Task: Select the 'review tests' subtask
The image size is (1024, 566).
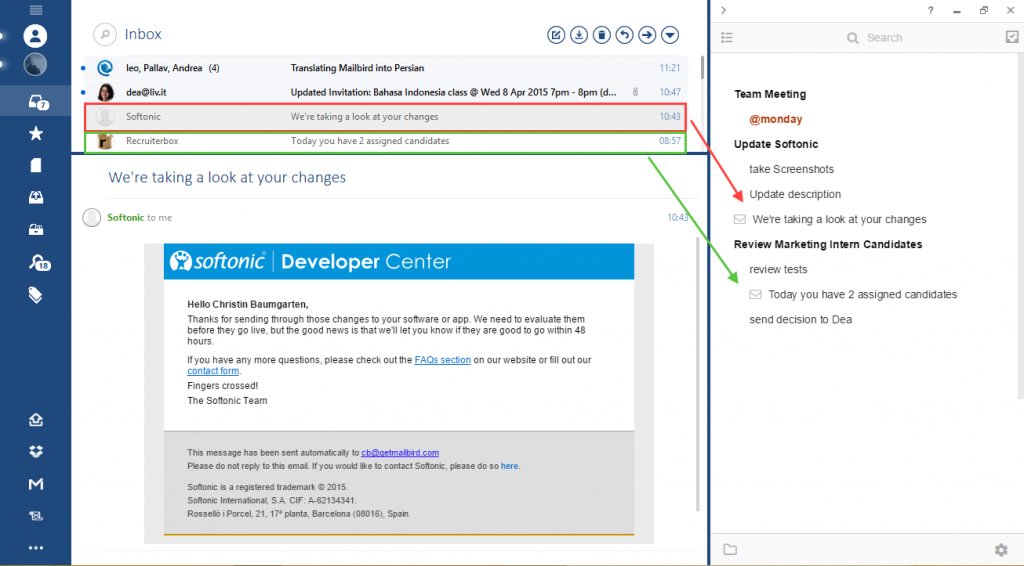Action: coord(778,269)
